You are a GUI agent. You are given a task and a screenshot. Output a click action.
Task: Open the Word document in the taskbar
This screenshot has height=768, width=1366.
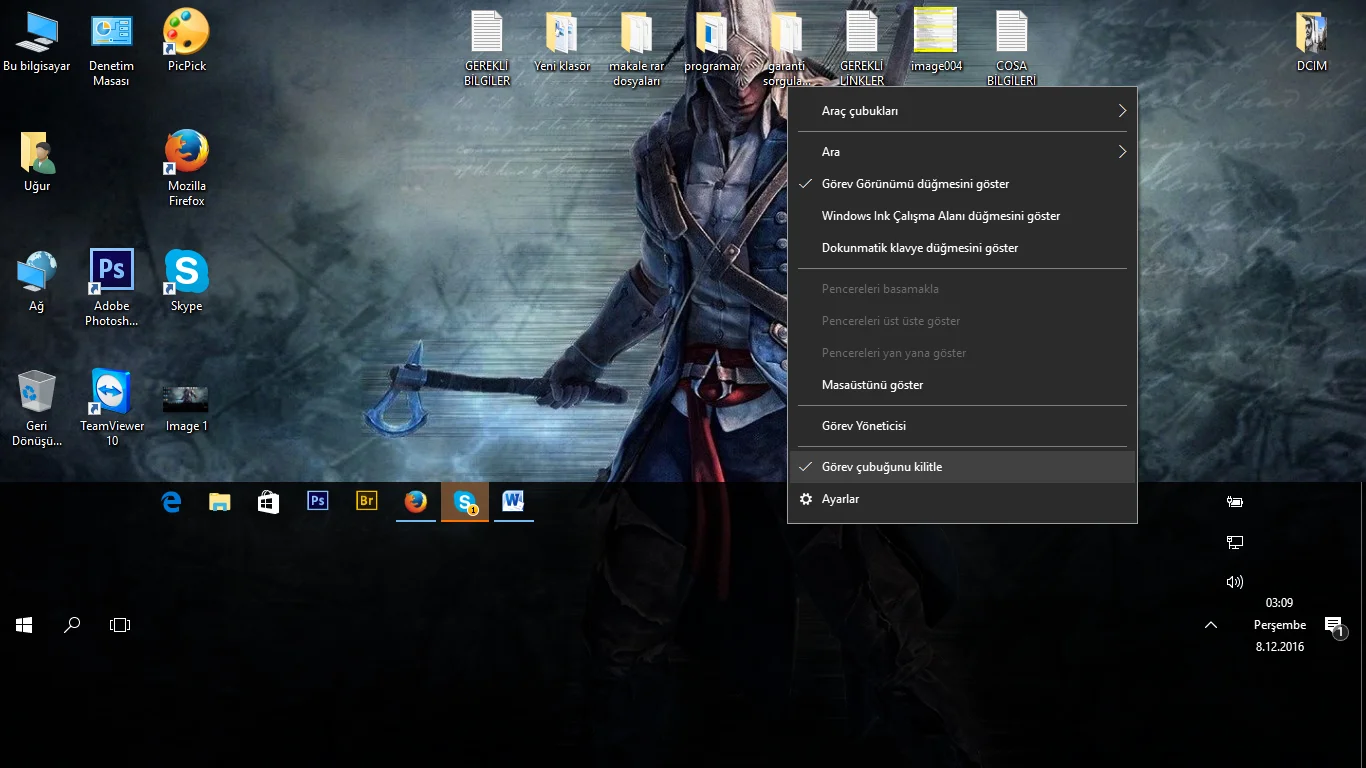pyautogui.click(x=513, y=501)
